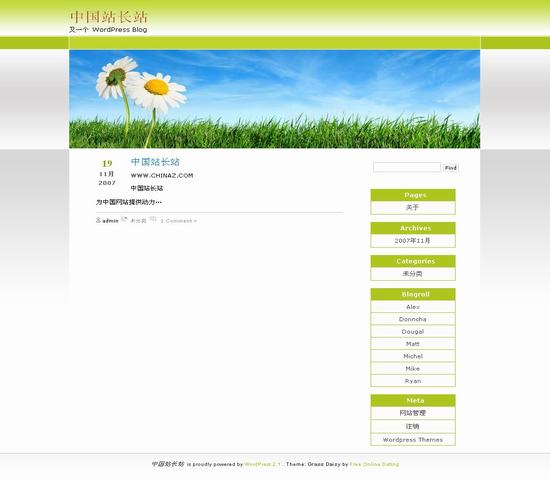
Task: Click the category folder icon beside 未分类 in post footer
Action: coord(124,219)
